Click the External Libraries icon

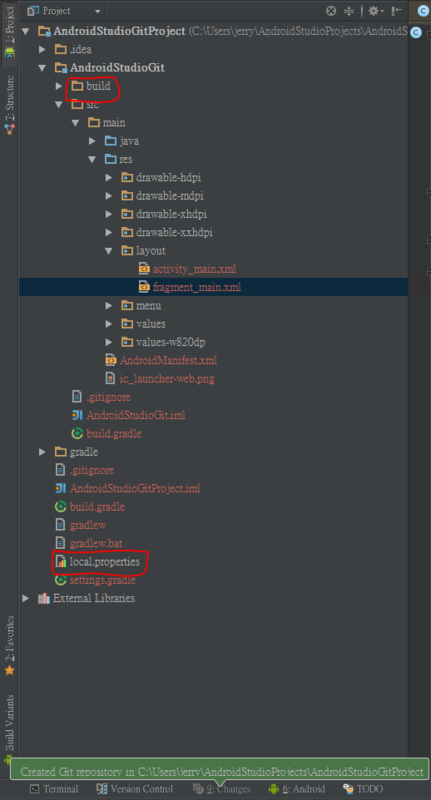(x=44, y=598)
